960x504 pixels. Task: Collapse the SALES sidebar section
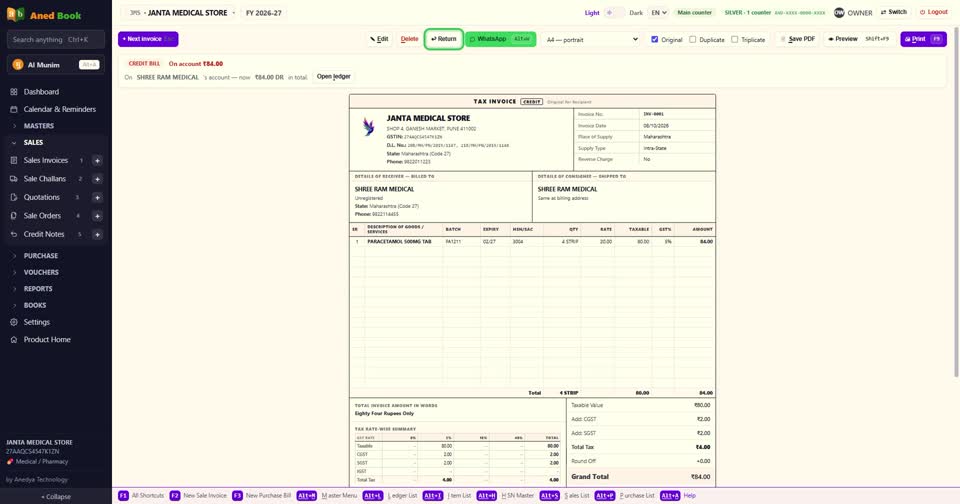click(33, 142)
